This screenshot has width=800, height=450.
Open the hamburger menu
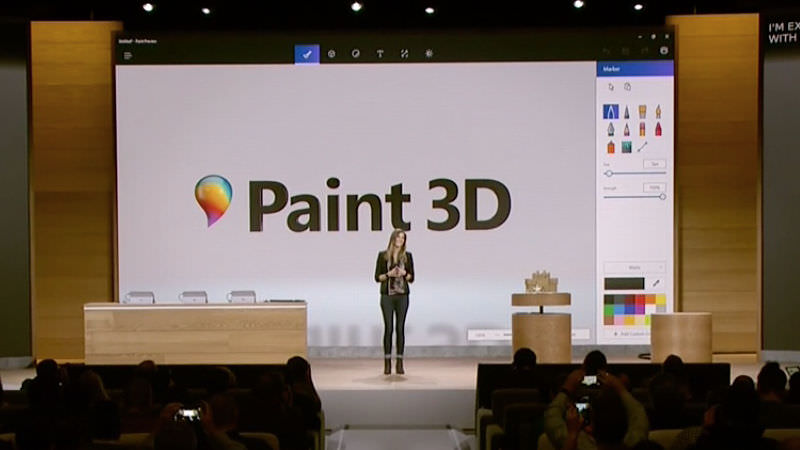[128, 55]
